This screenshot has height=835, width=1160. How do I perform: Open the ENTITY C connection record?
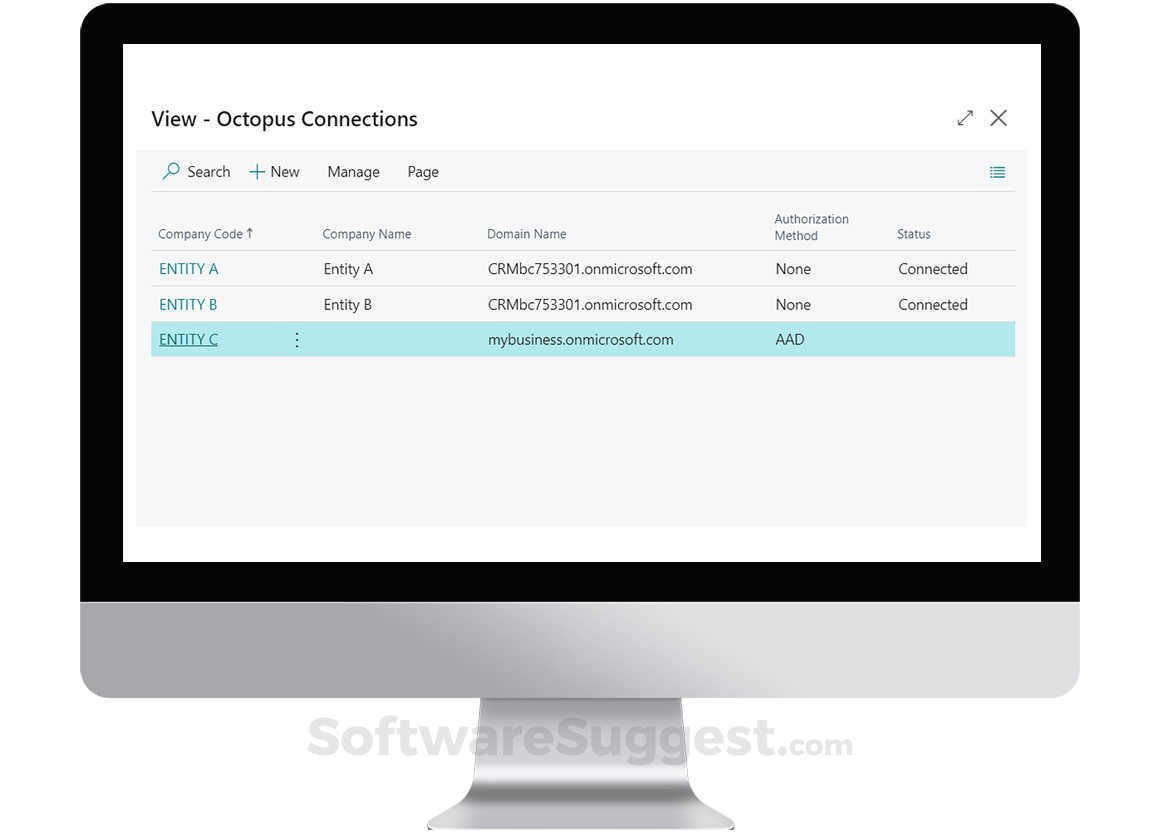pos(188,339)
